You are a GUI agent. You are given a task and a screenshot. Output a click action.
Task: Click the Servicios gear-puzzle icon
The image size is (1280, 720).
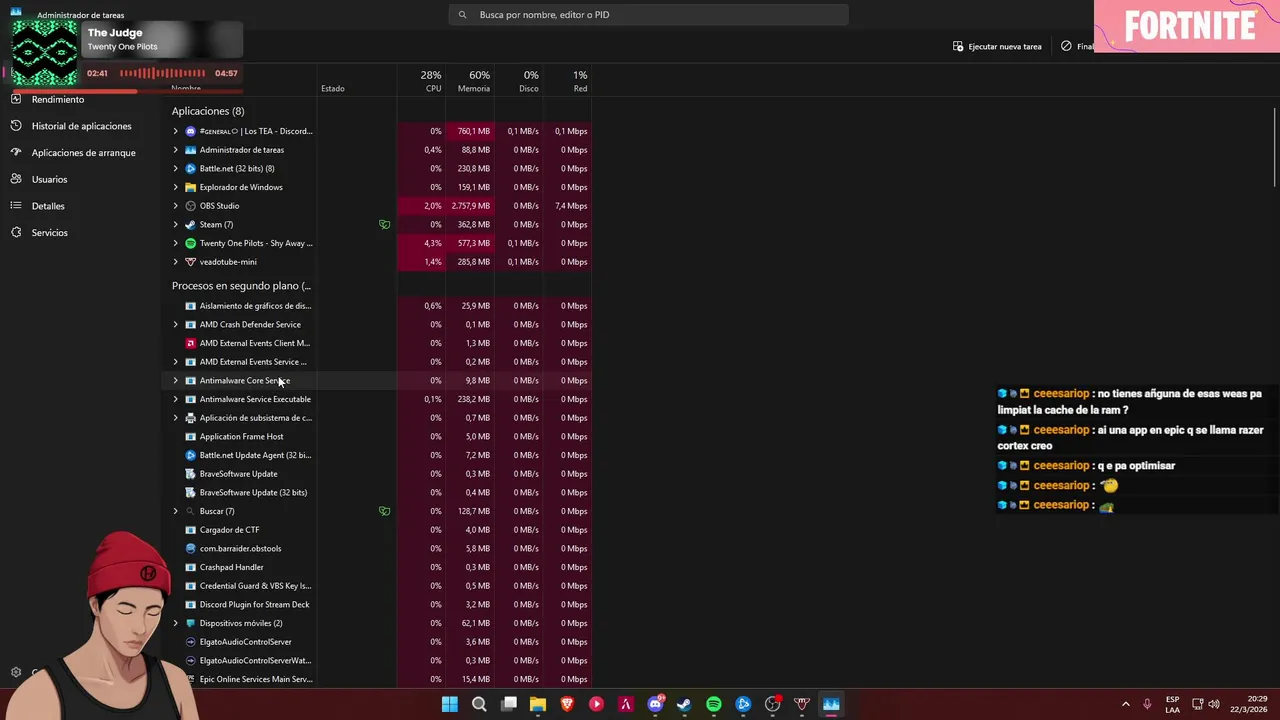(16, 232)
